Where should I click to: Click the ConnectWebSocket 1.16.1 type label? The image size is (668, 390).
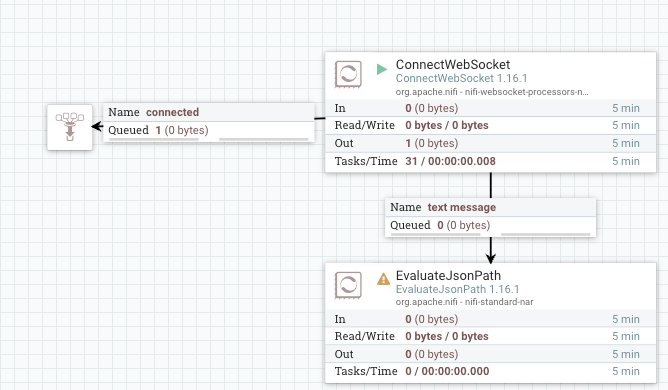[461, 78]
